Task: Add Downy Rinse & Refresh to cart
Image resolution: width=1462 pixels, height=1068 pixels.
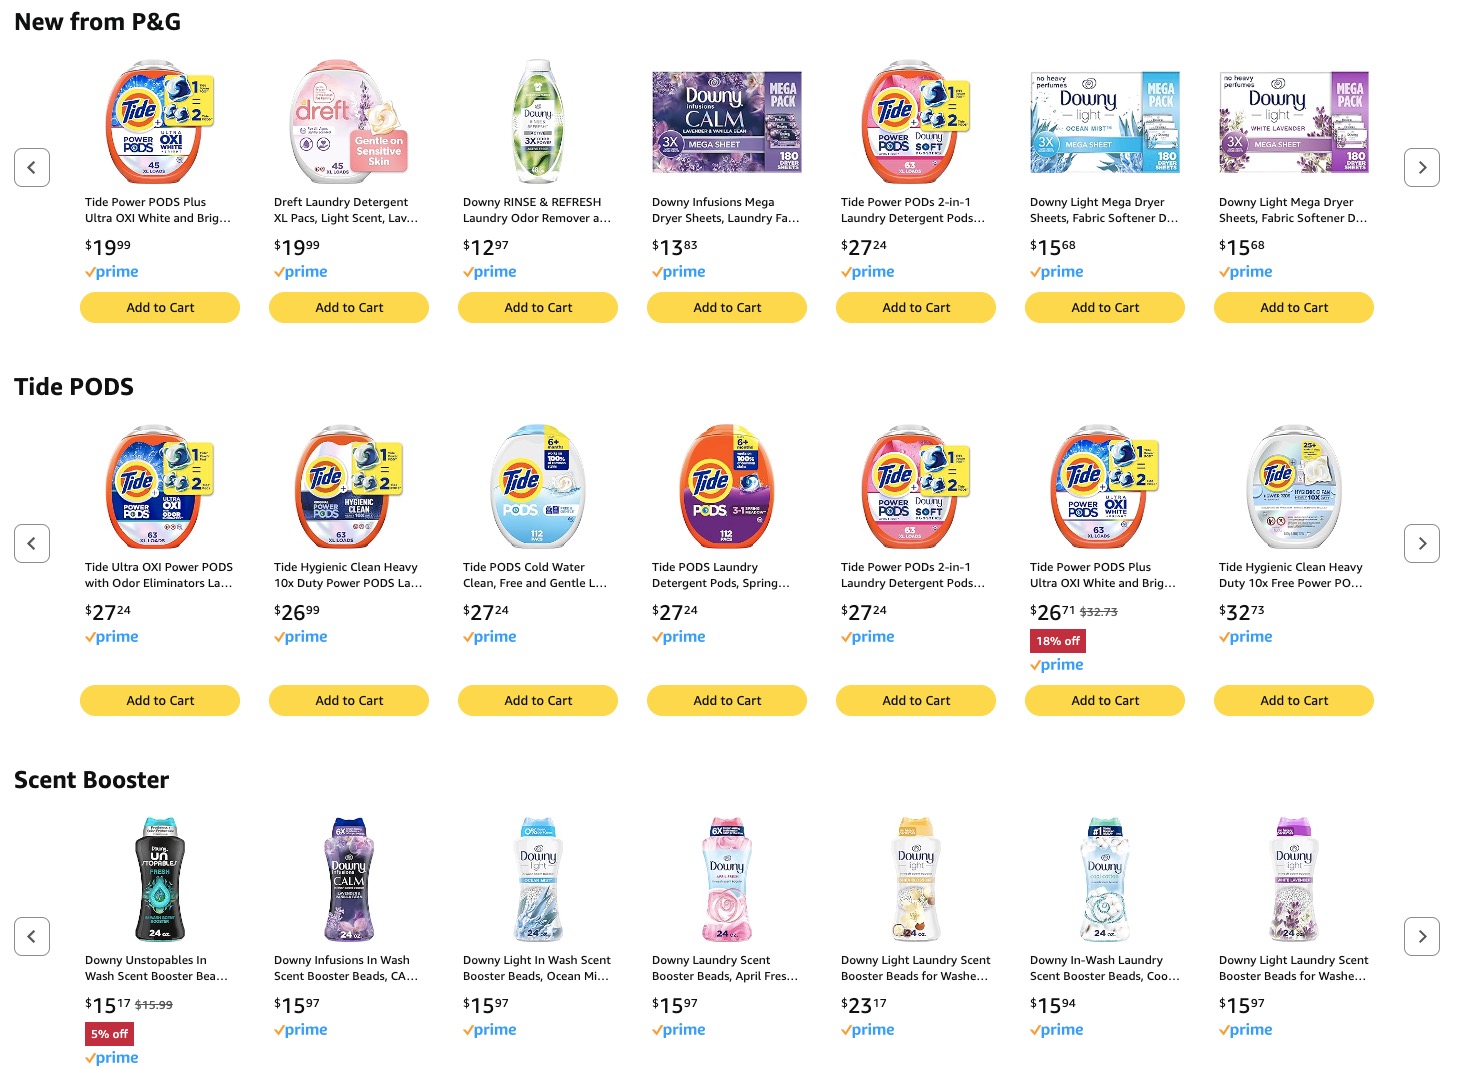Action: tap(538, 308)
